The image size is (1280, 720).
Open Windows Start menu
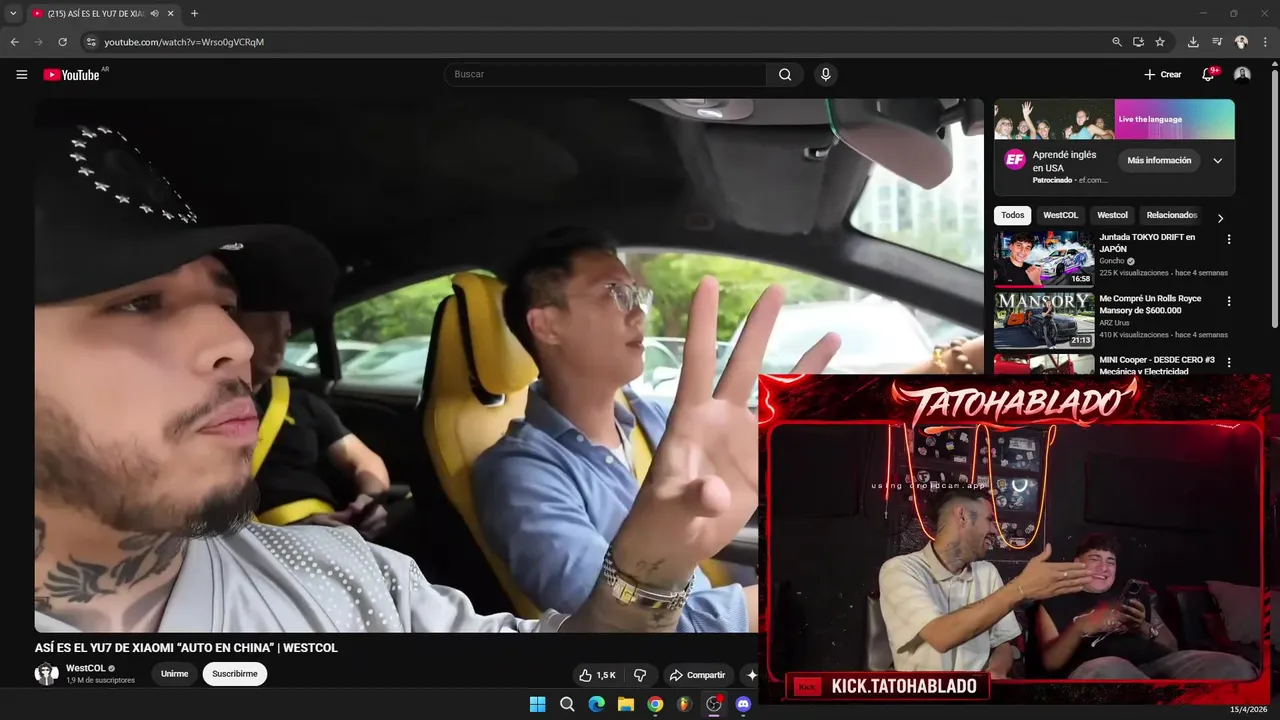click(537, 704)
